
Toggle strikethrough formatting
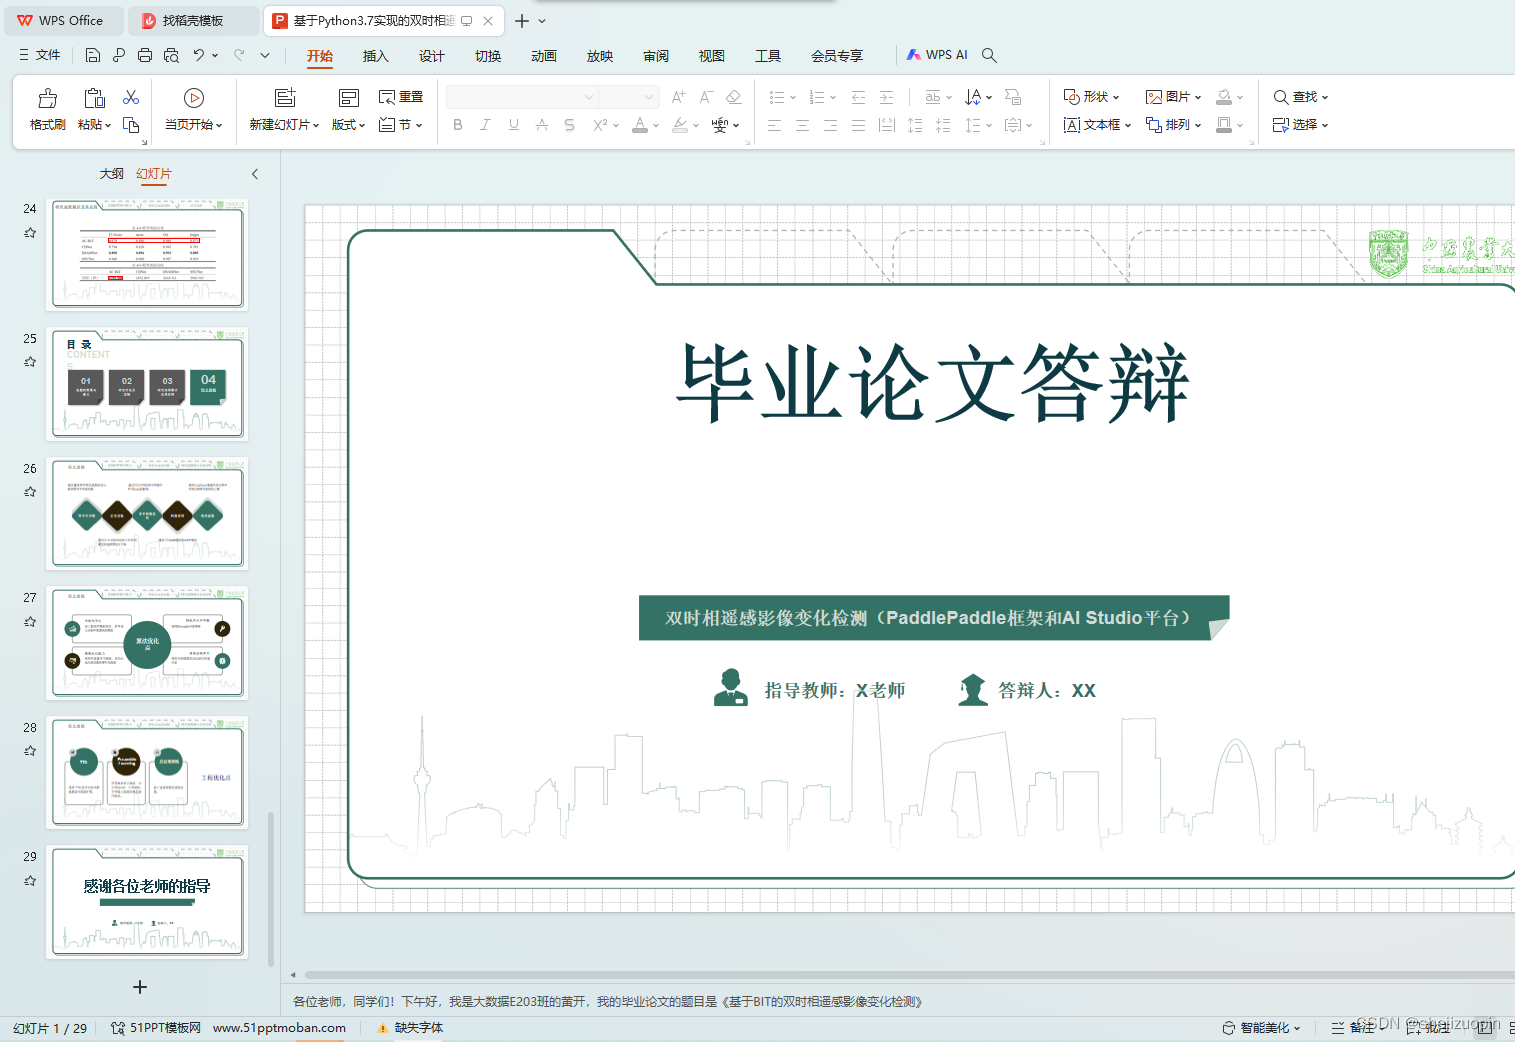[569, 124]
